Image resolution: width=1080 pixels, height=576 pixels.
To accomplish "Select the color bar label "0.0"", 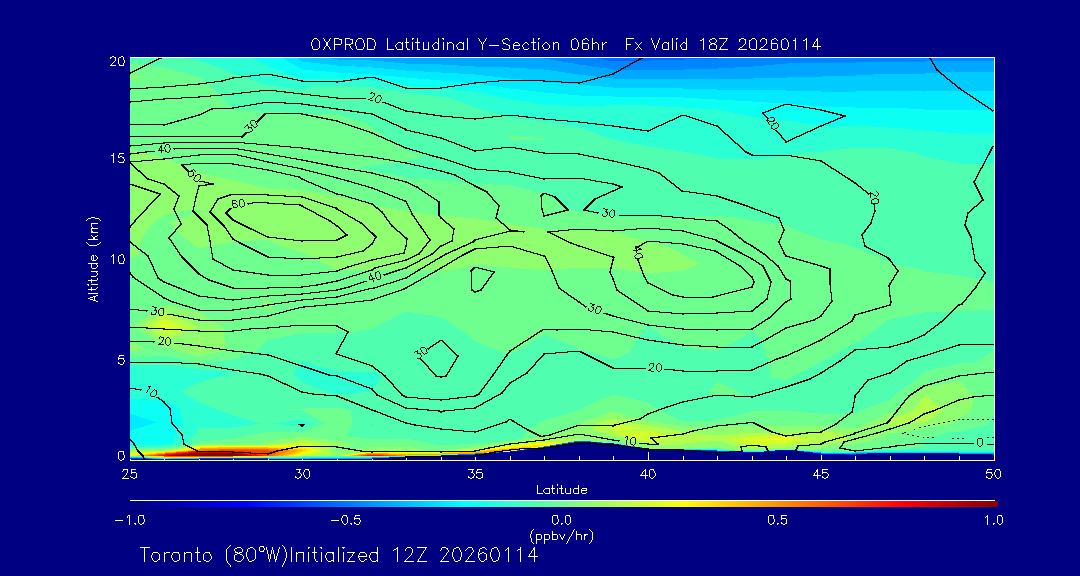I will pyautogui.click(x=561, y=520).
